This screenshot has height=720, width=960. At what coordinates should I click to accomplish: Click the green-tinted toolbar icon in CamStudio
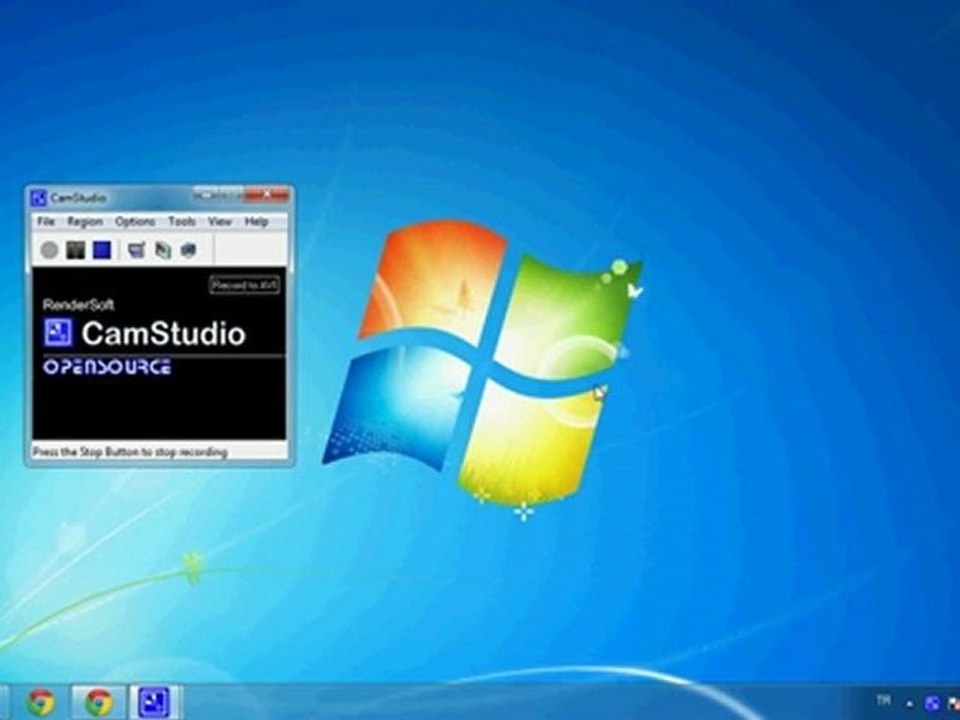(163, 250)
